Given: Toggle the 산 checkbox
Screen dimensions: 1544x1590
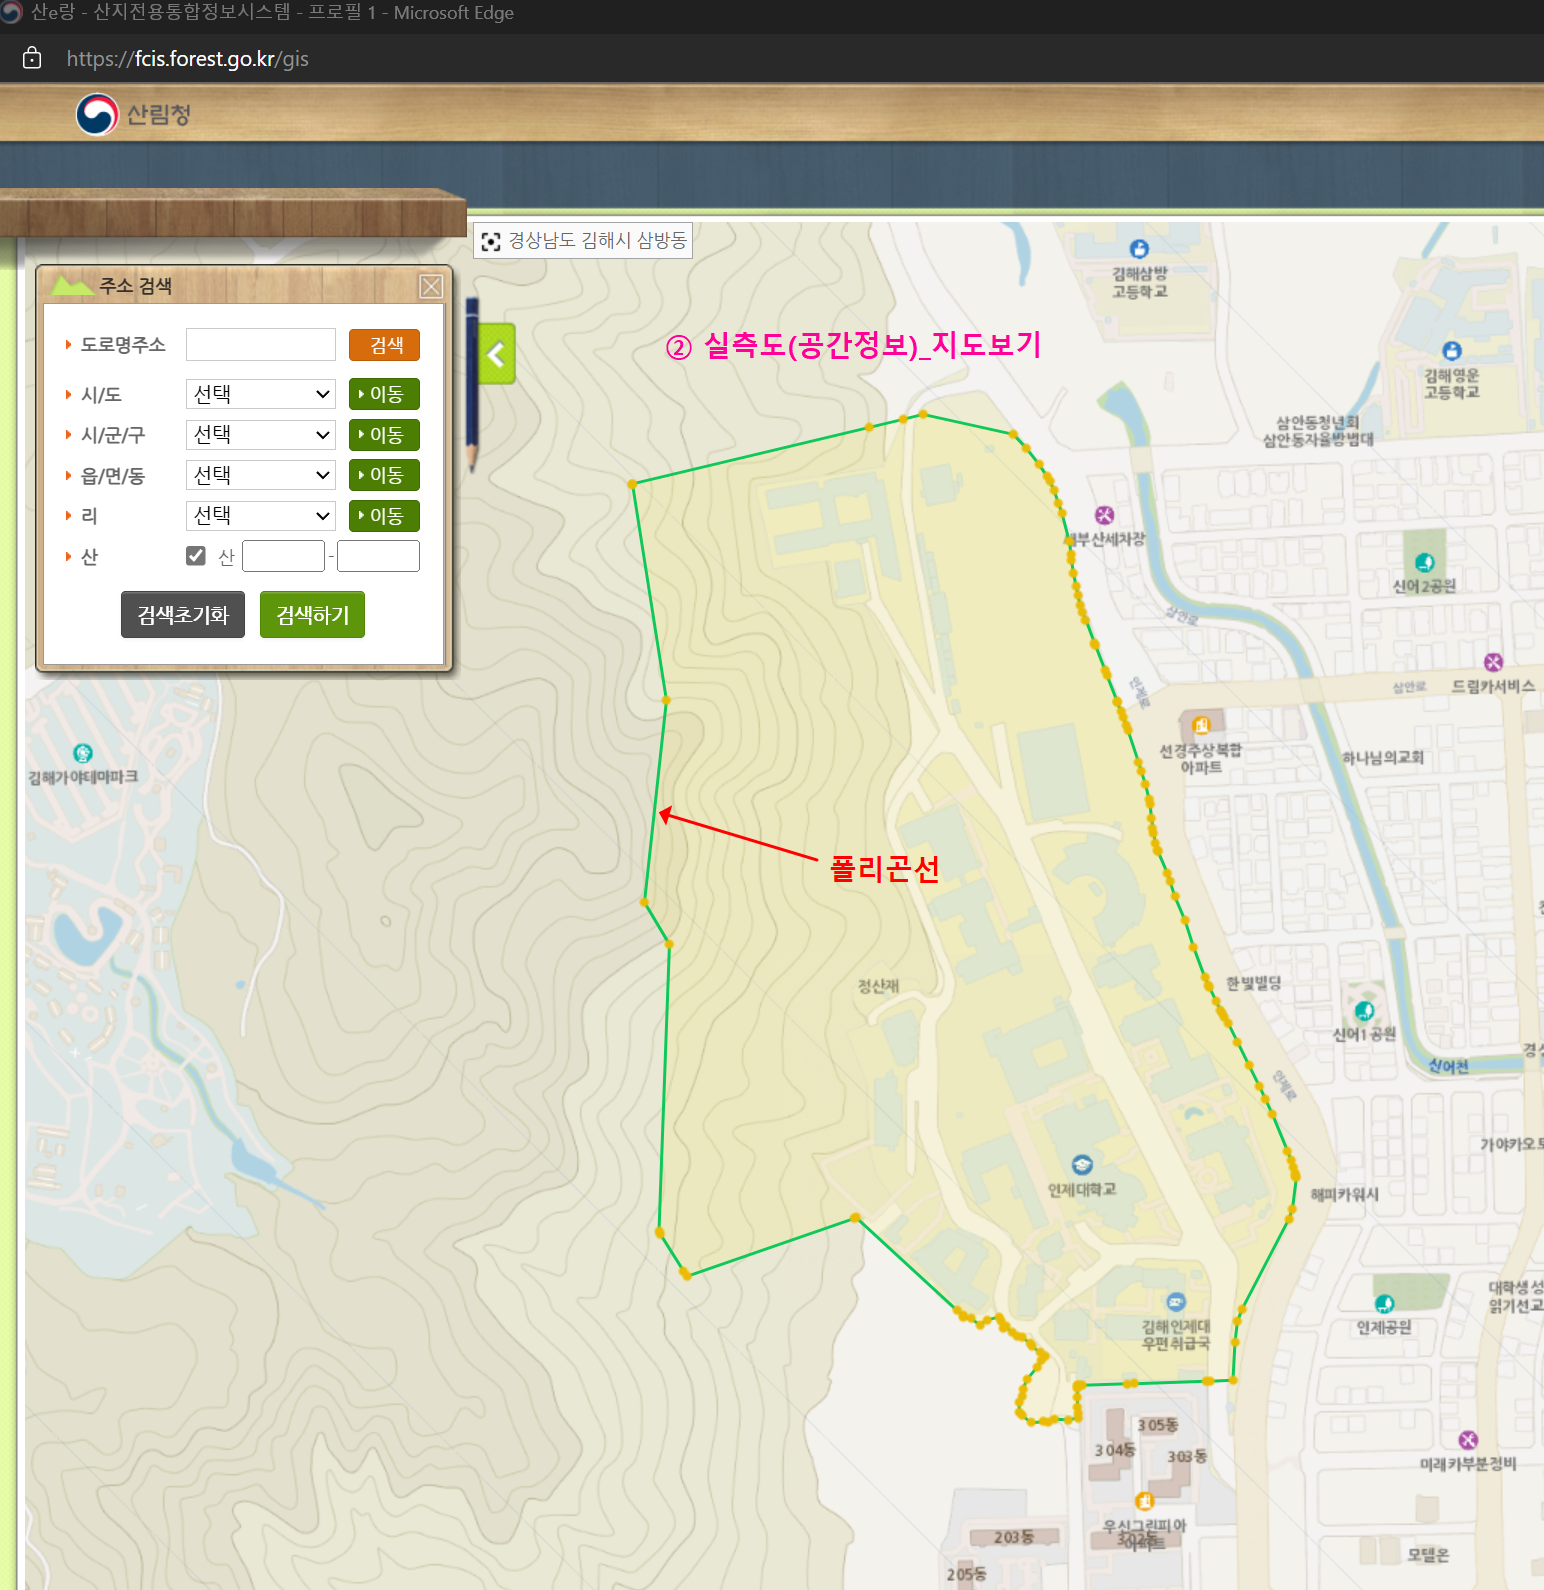Looking at the screenshot, I should 196,556.
